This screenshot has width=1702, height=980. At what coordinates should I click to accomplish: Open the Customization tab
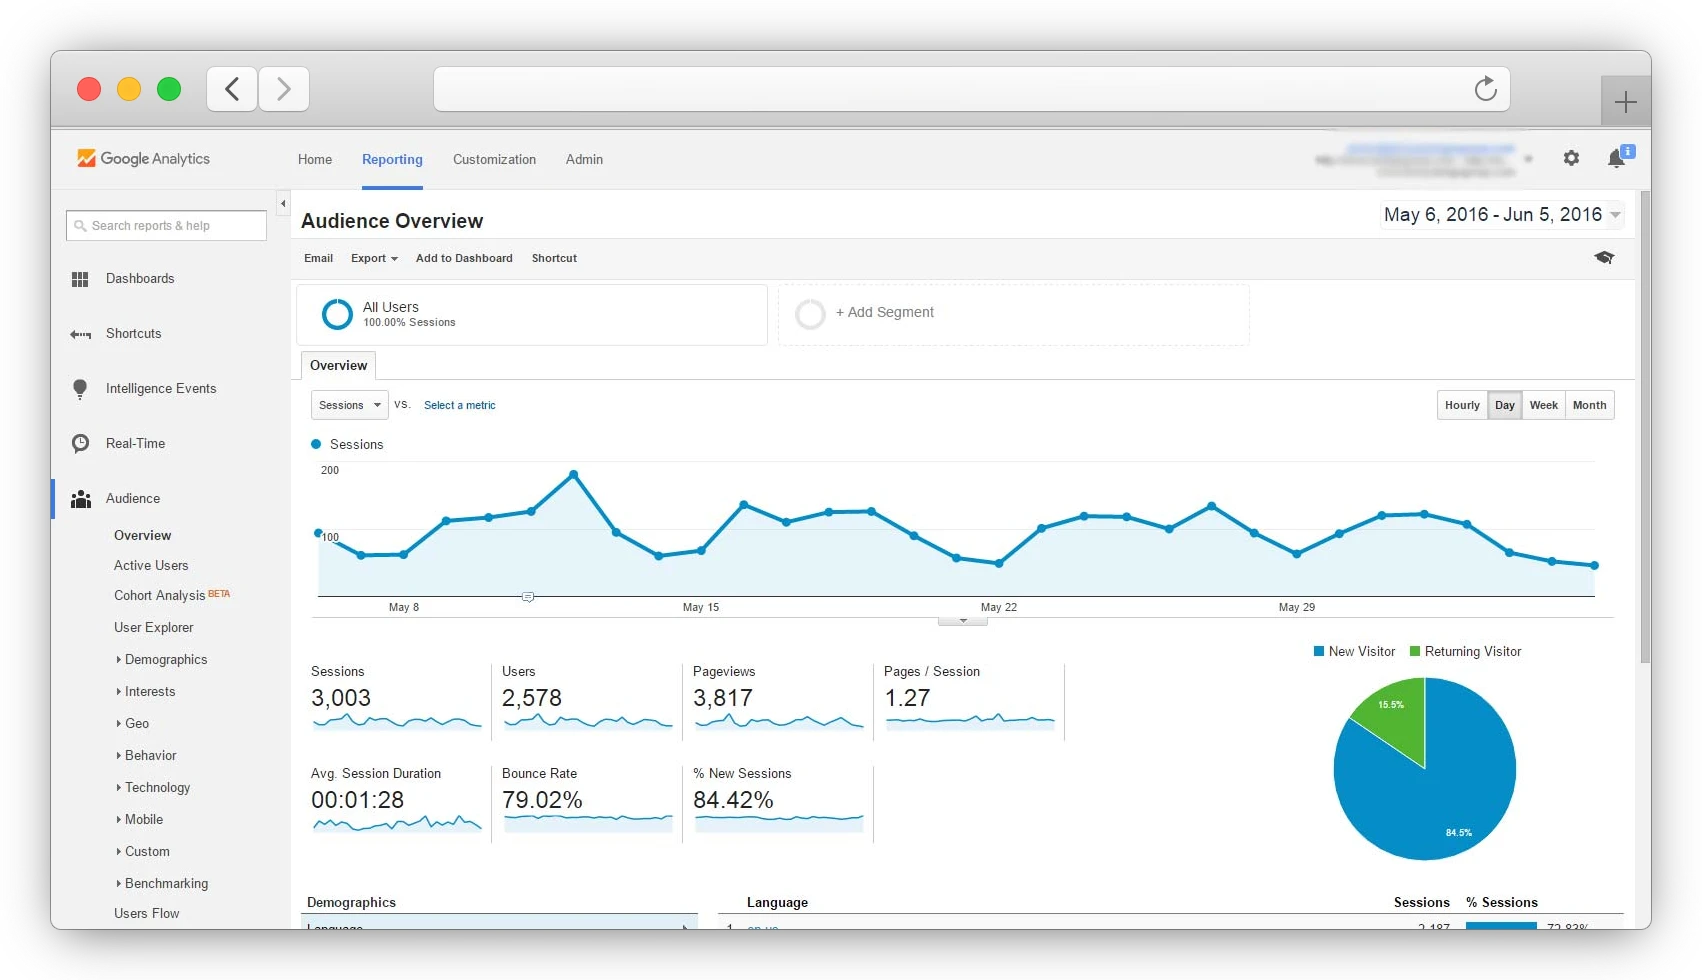pyautogui.click(x=494, y=159)
